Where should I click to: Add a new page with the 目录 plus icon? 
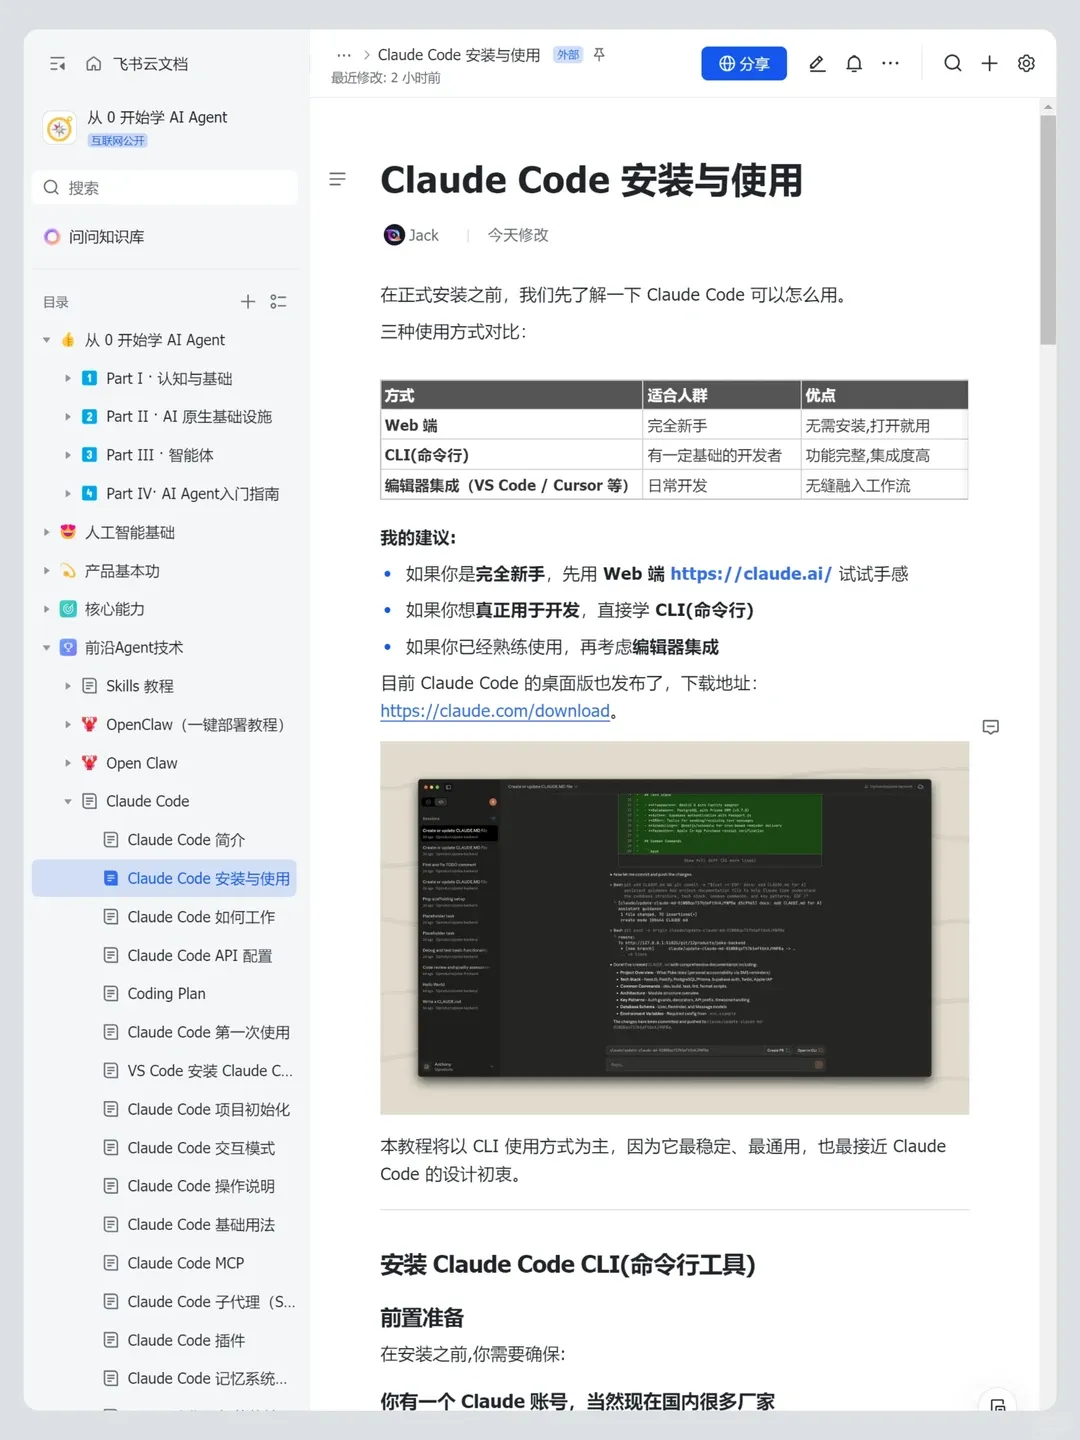[248, 302]
